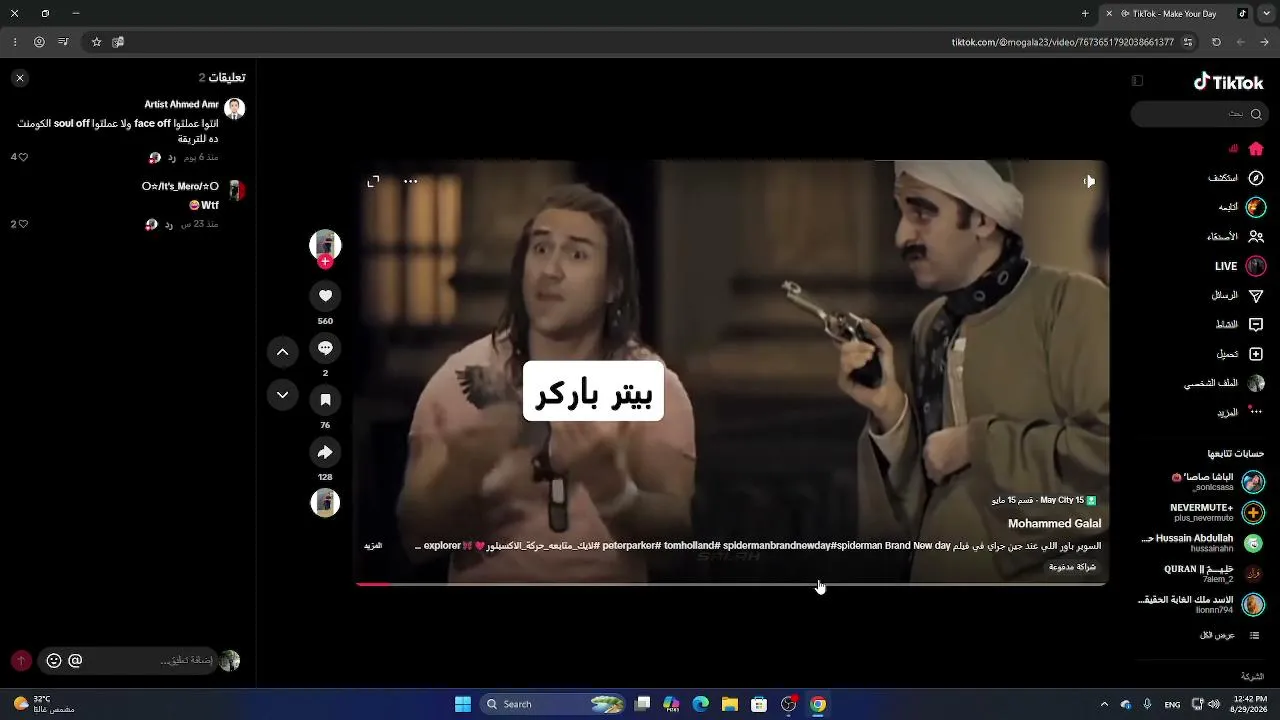Open the Messages paper-plane icon
Image resolution: width=1280 pixels, height=720 pixels.
point(1256,296)
